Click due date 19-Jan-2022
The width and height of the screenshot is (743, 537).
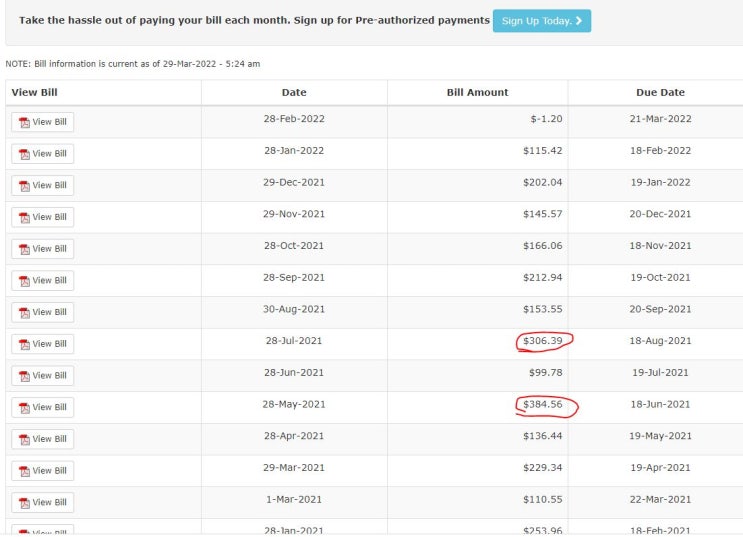[x=660, y=182]
